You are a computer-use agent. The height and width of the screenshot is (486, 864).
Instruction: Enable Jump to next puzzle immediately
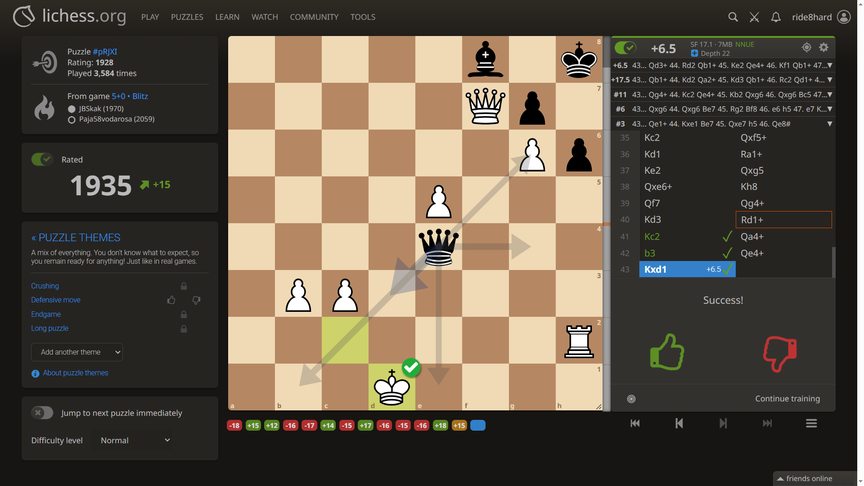tap(42, 413)
